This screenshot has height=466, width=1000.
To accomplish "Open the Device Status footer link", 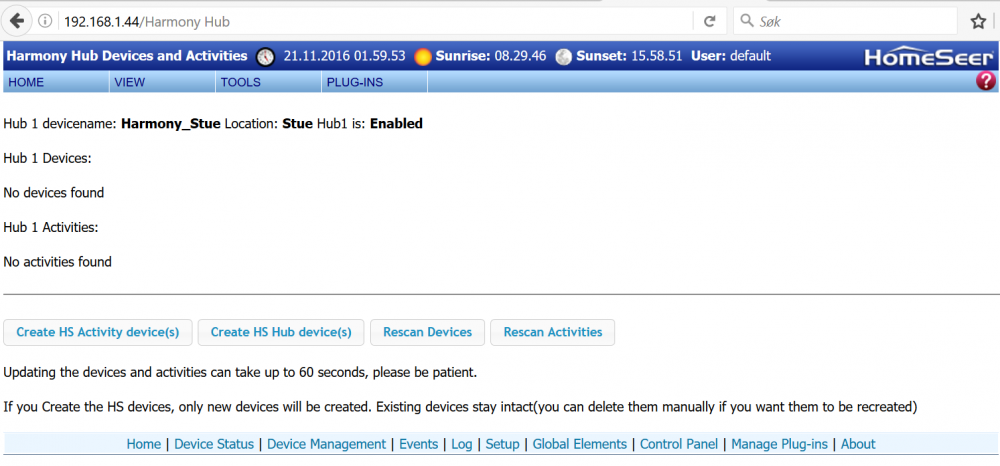I will pos(214,444).
